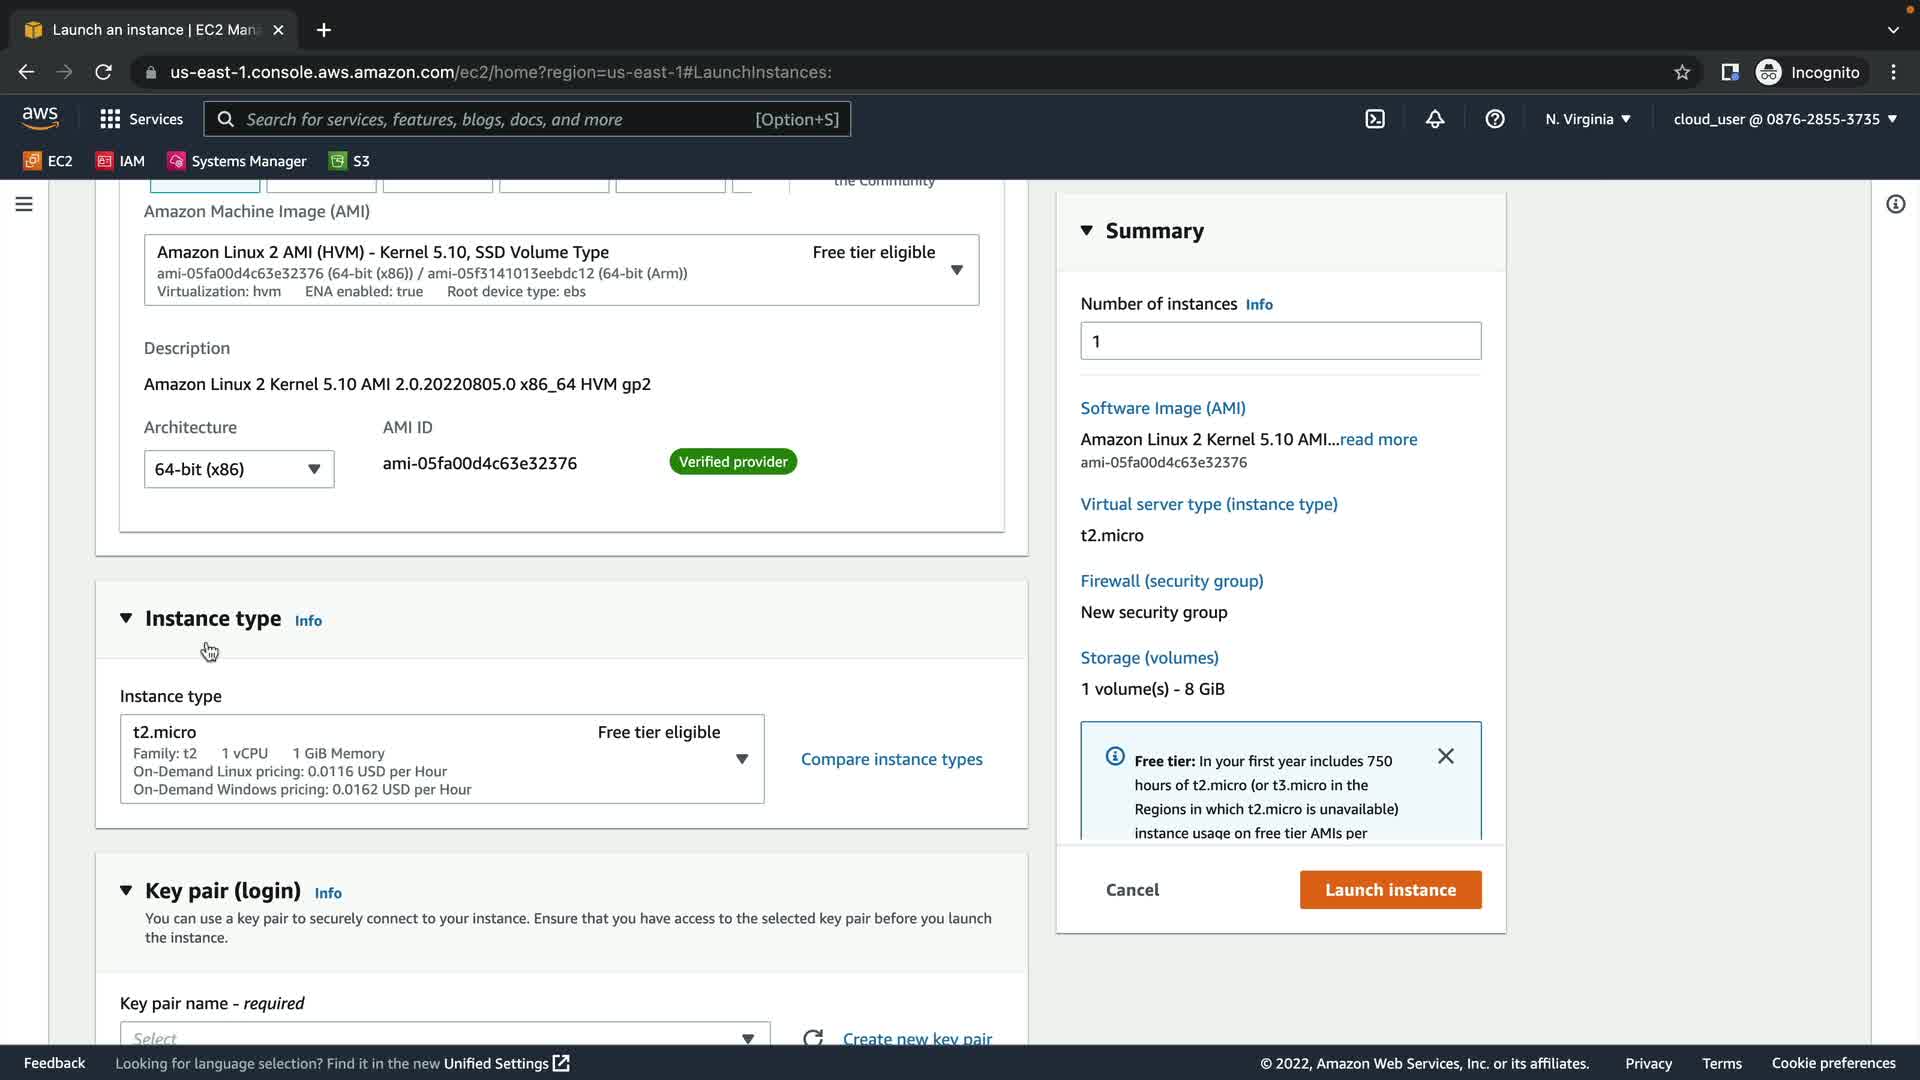Click the Number of instances field
The height and width of the screenshot is (1080, 1920).
point(1280,341)
